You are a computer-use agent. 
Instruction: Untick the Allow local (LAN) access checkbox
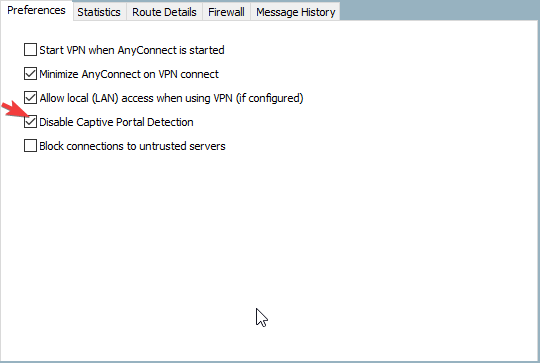[x=30, y=98]
